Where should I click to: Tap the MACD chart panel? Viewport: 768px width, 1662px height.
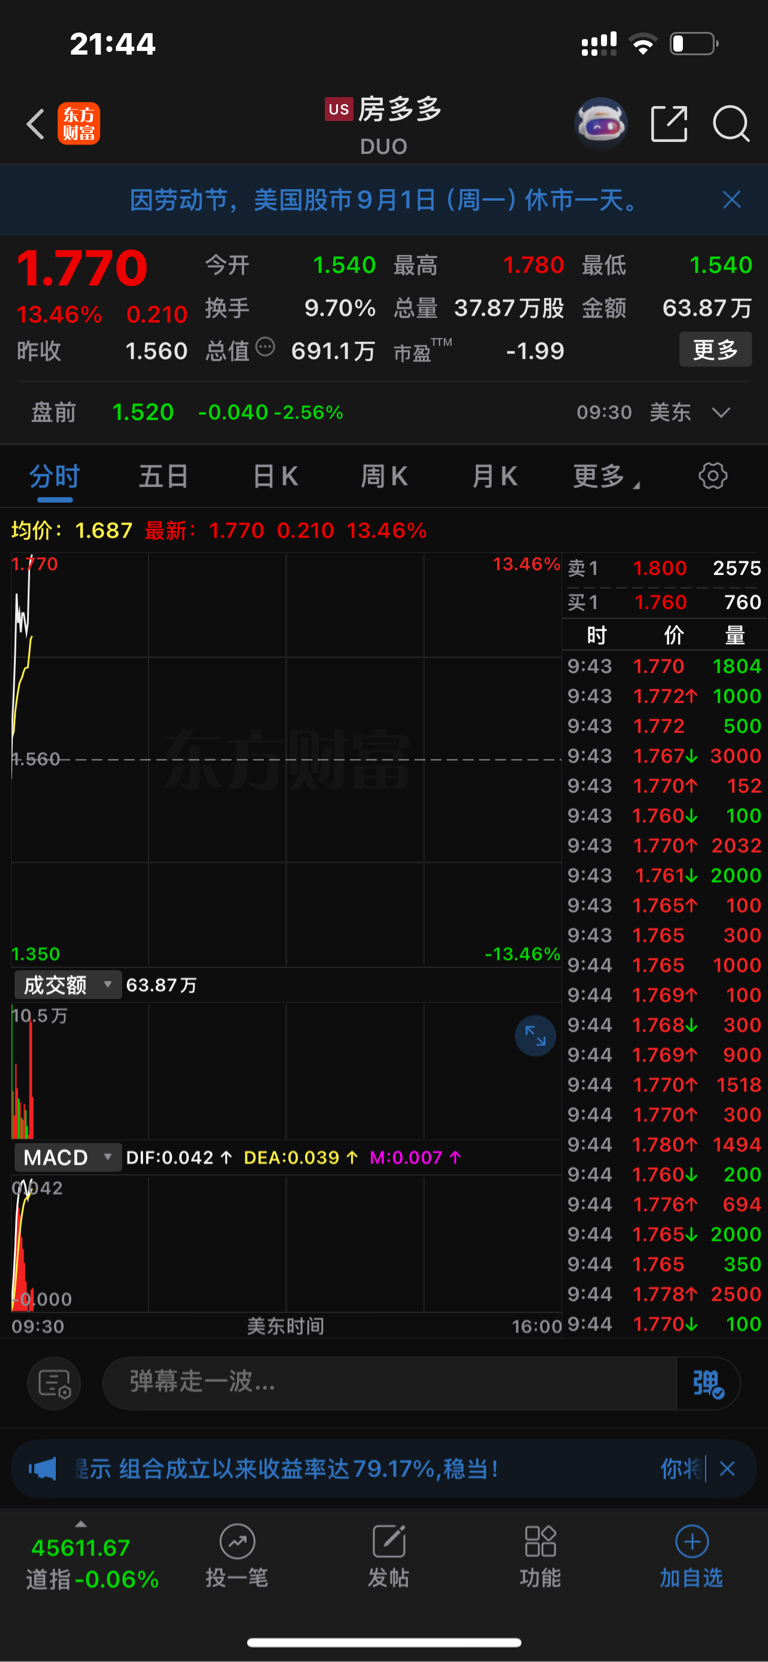coord(286,1243)
